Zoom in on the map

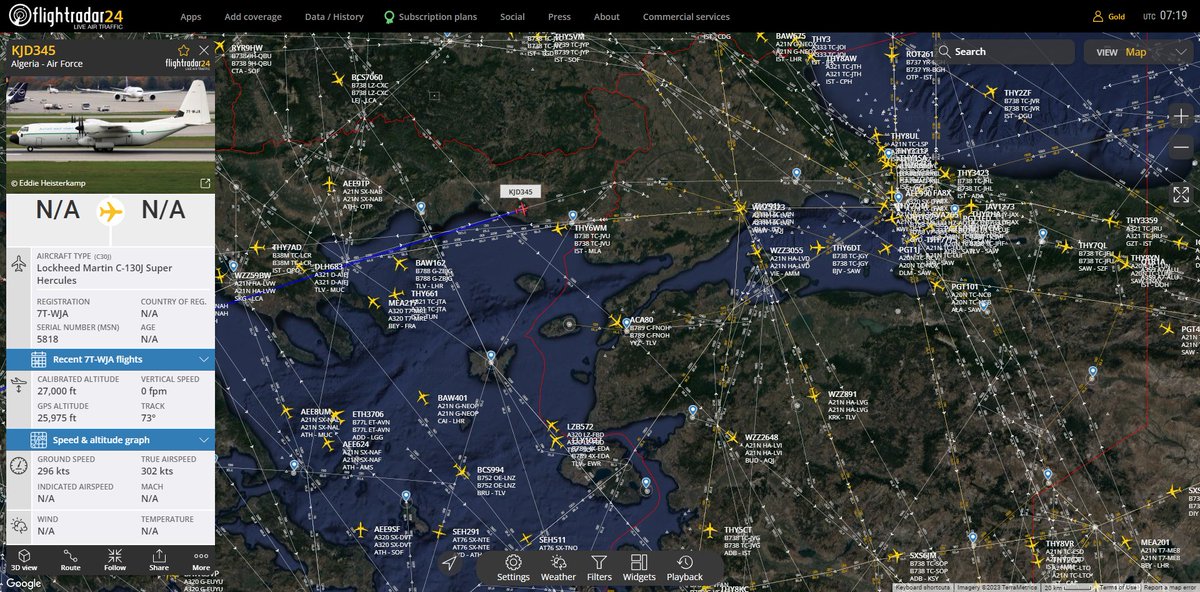pyautogui.click(x=1182, y=116)
